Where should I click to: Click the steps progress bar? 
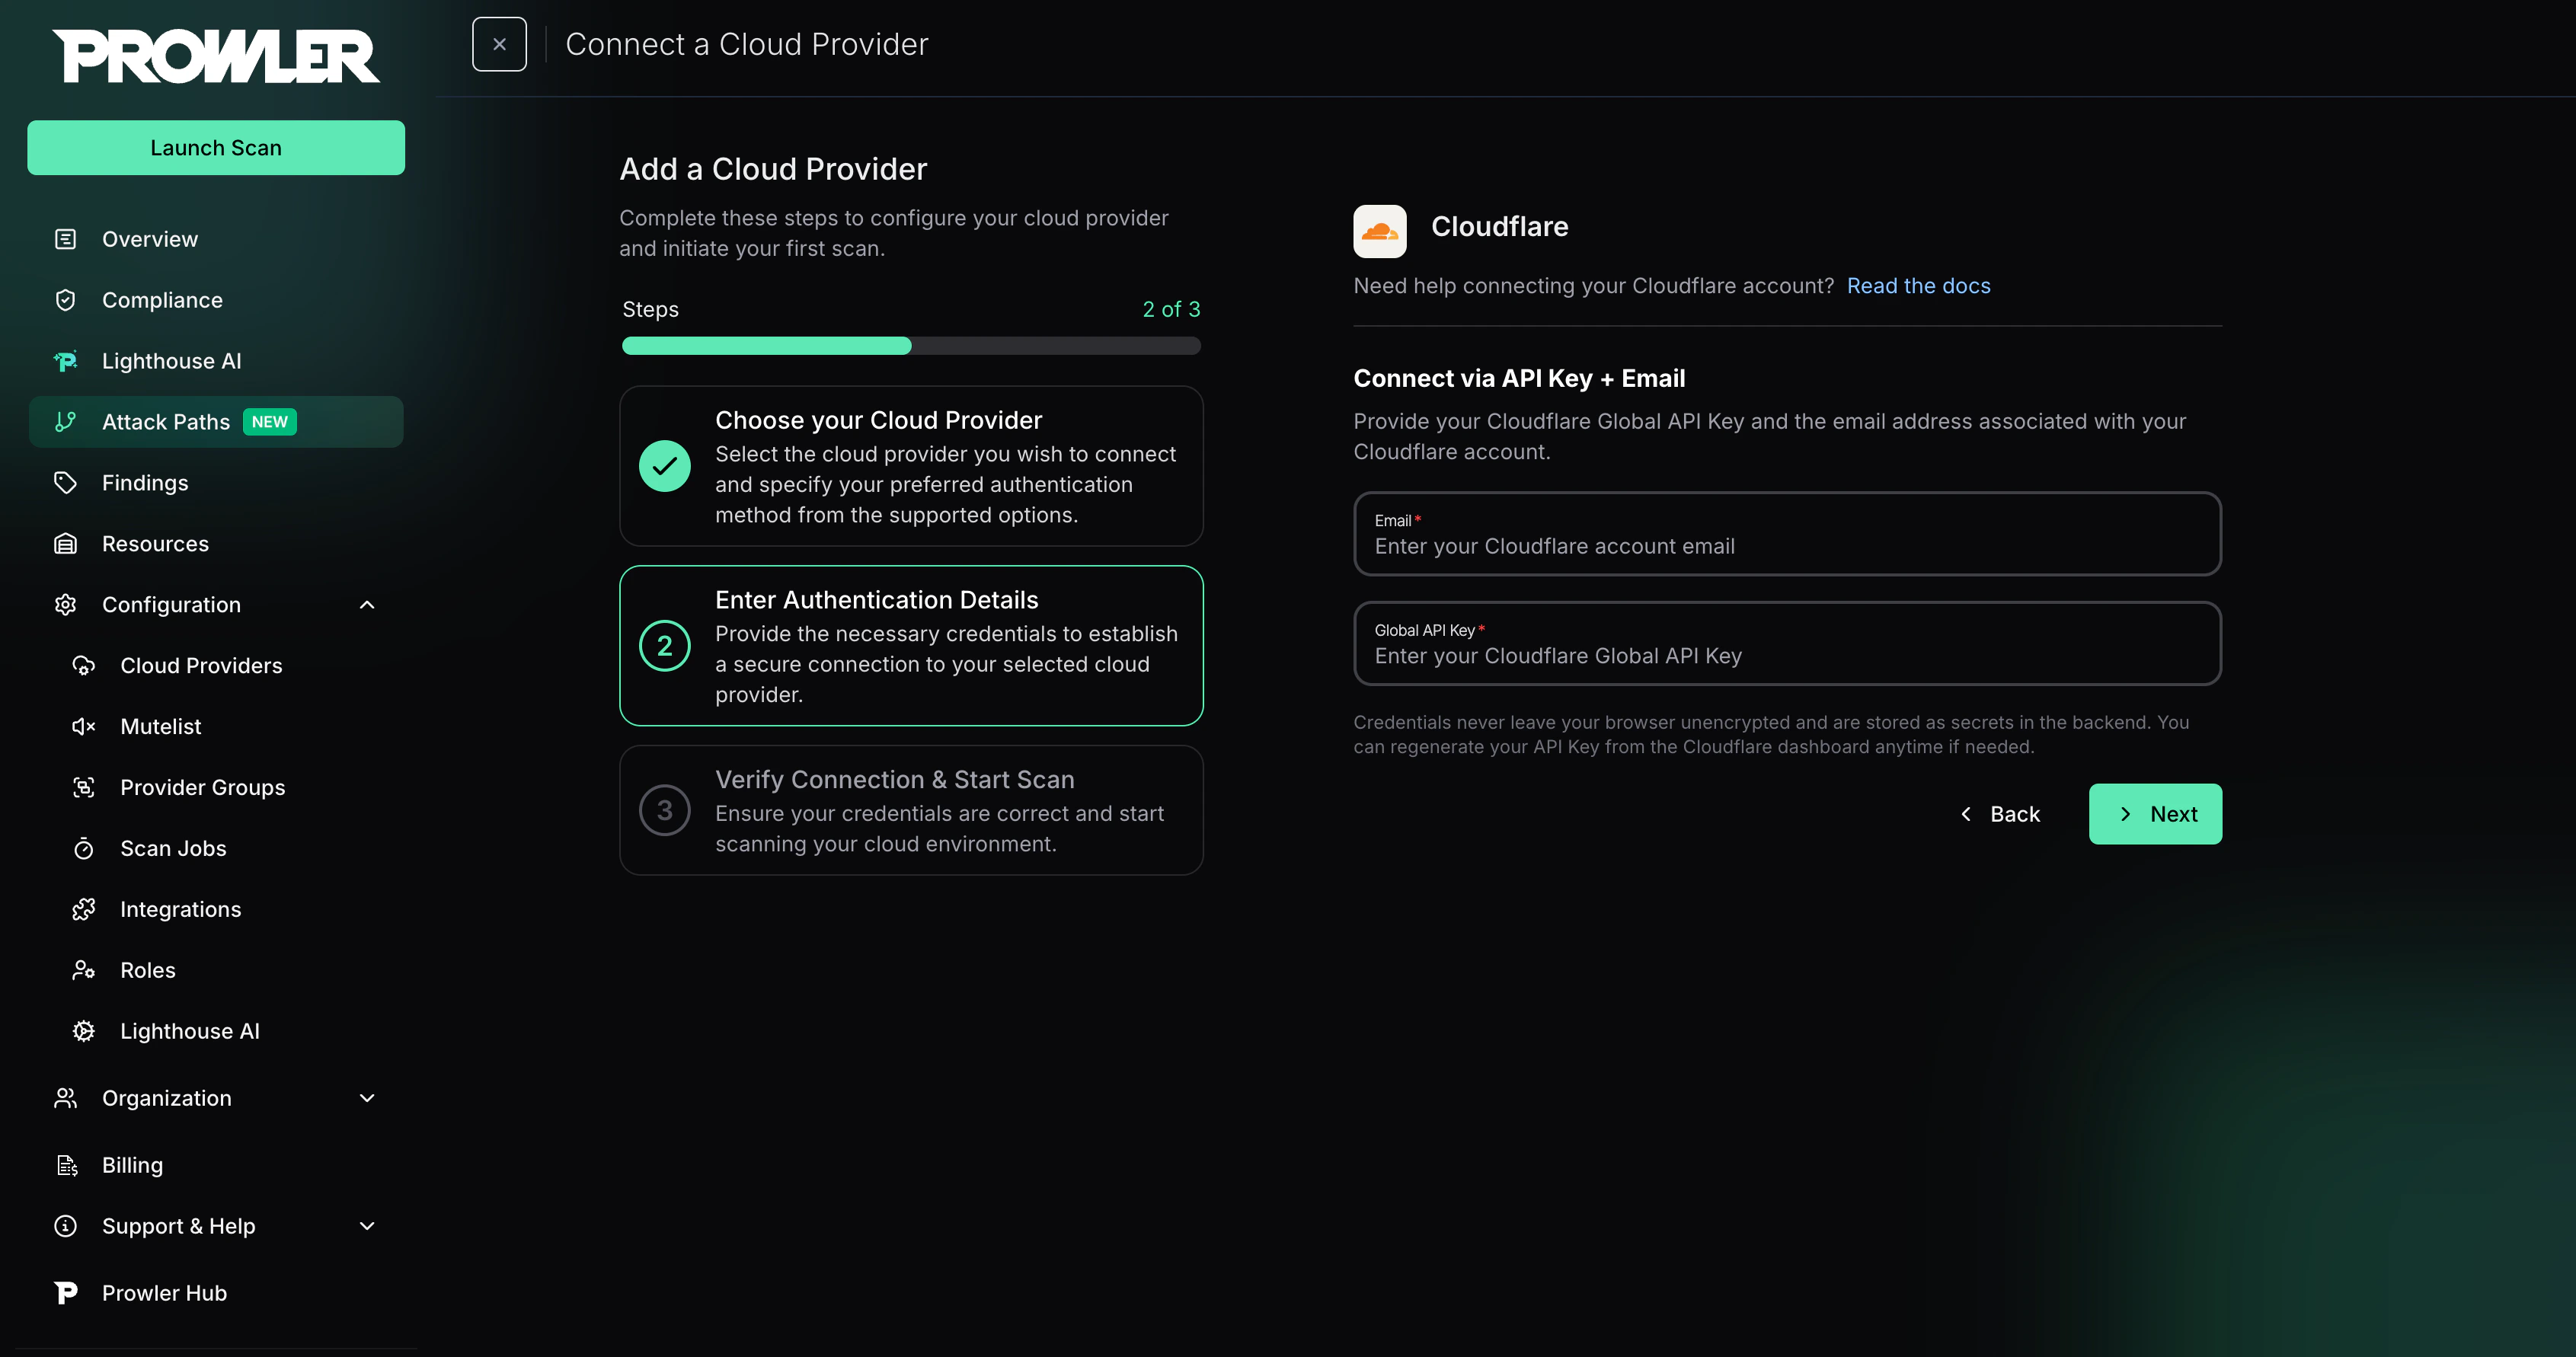(910, 345)
